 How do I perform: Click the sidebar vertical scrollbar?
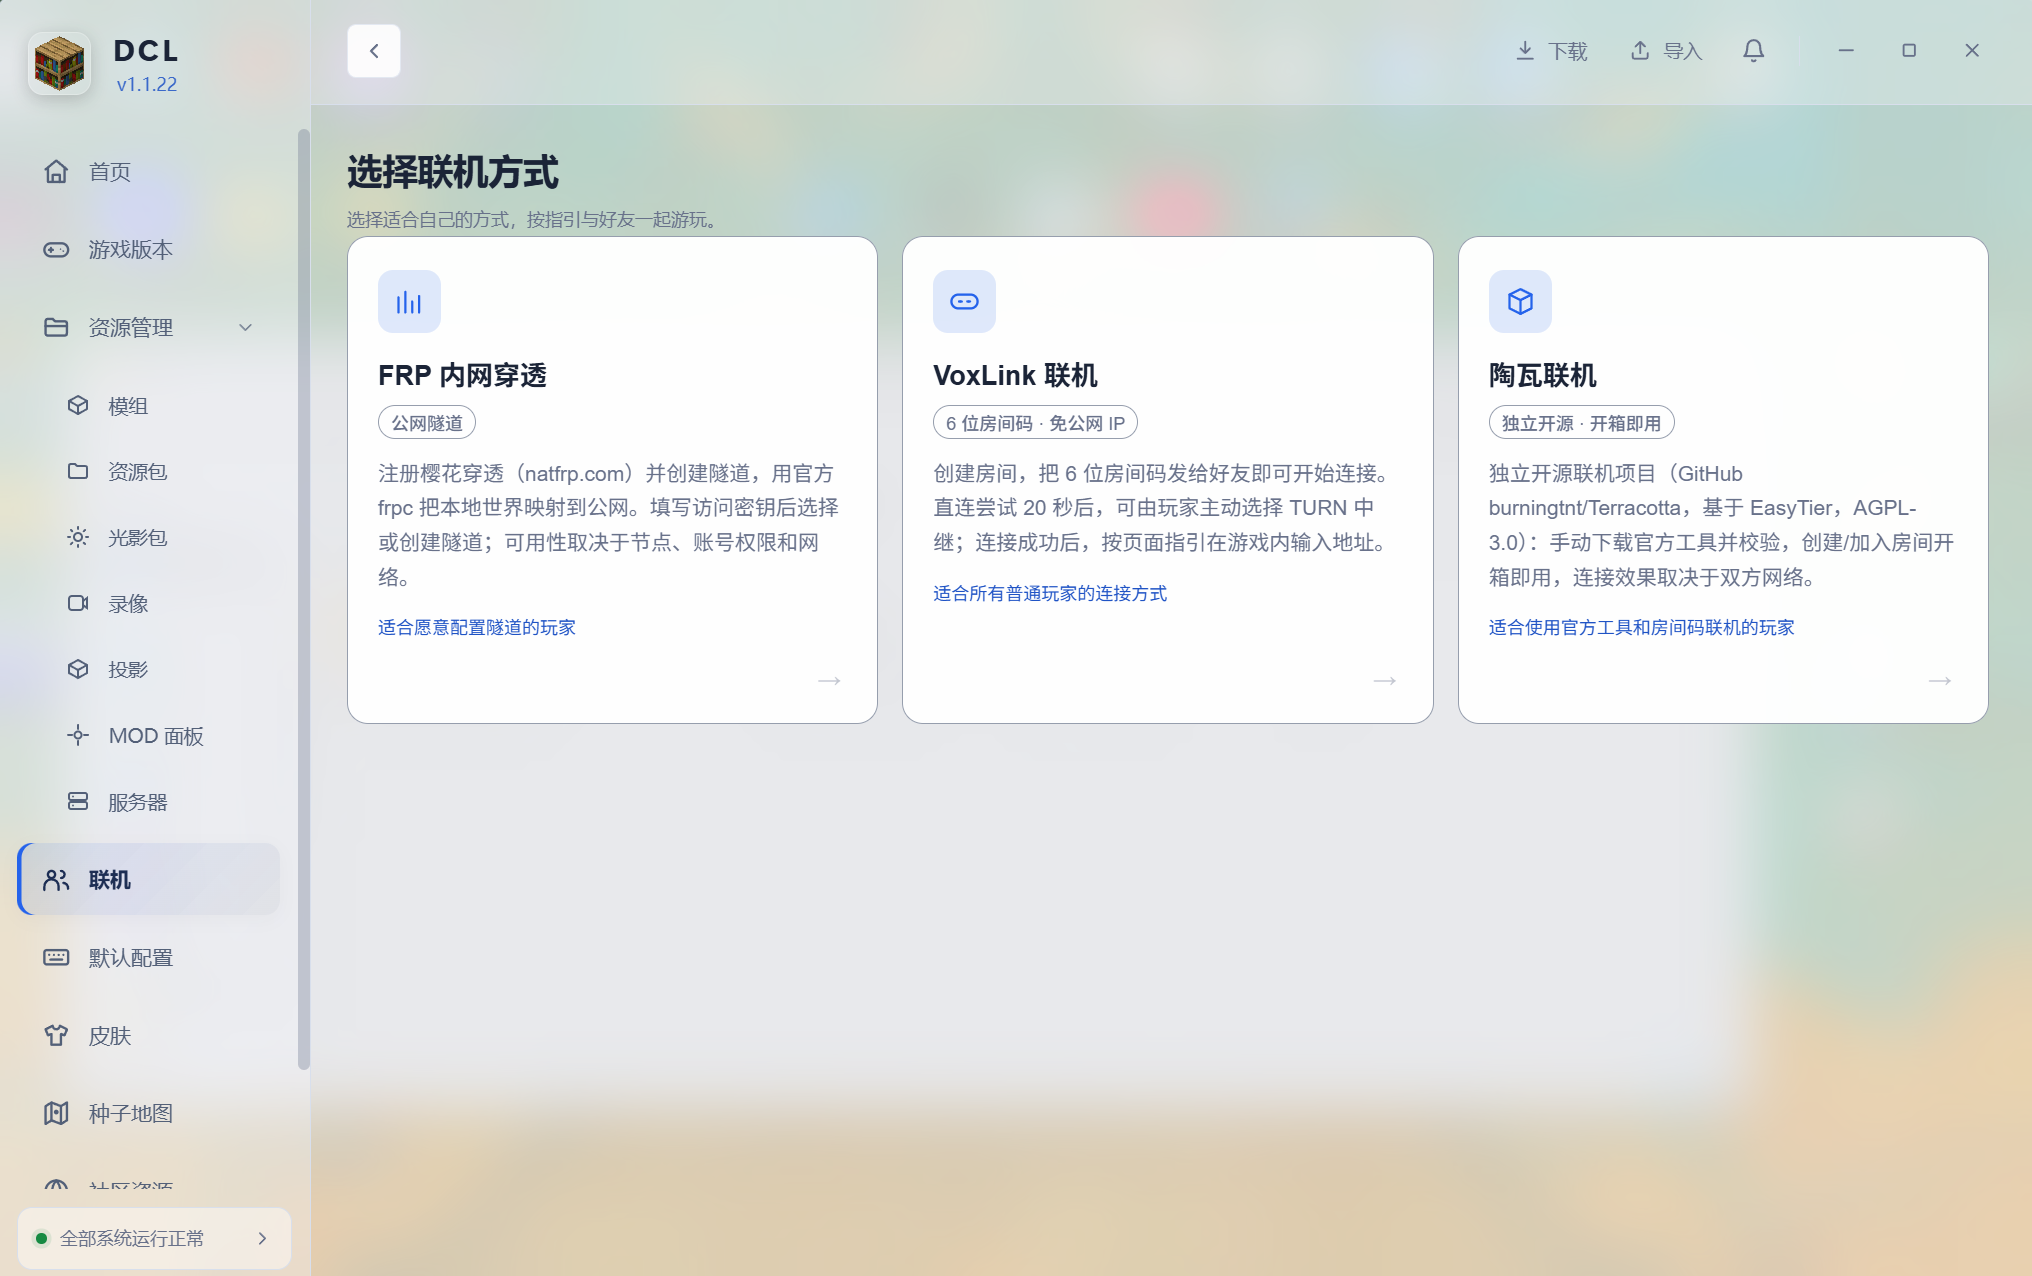[304, 599]
